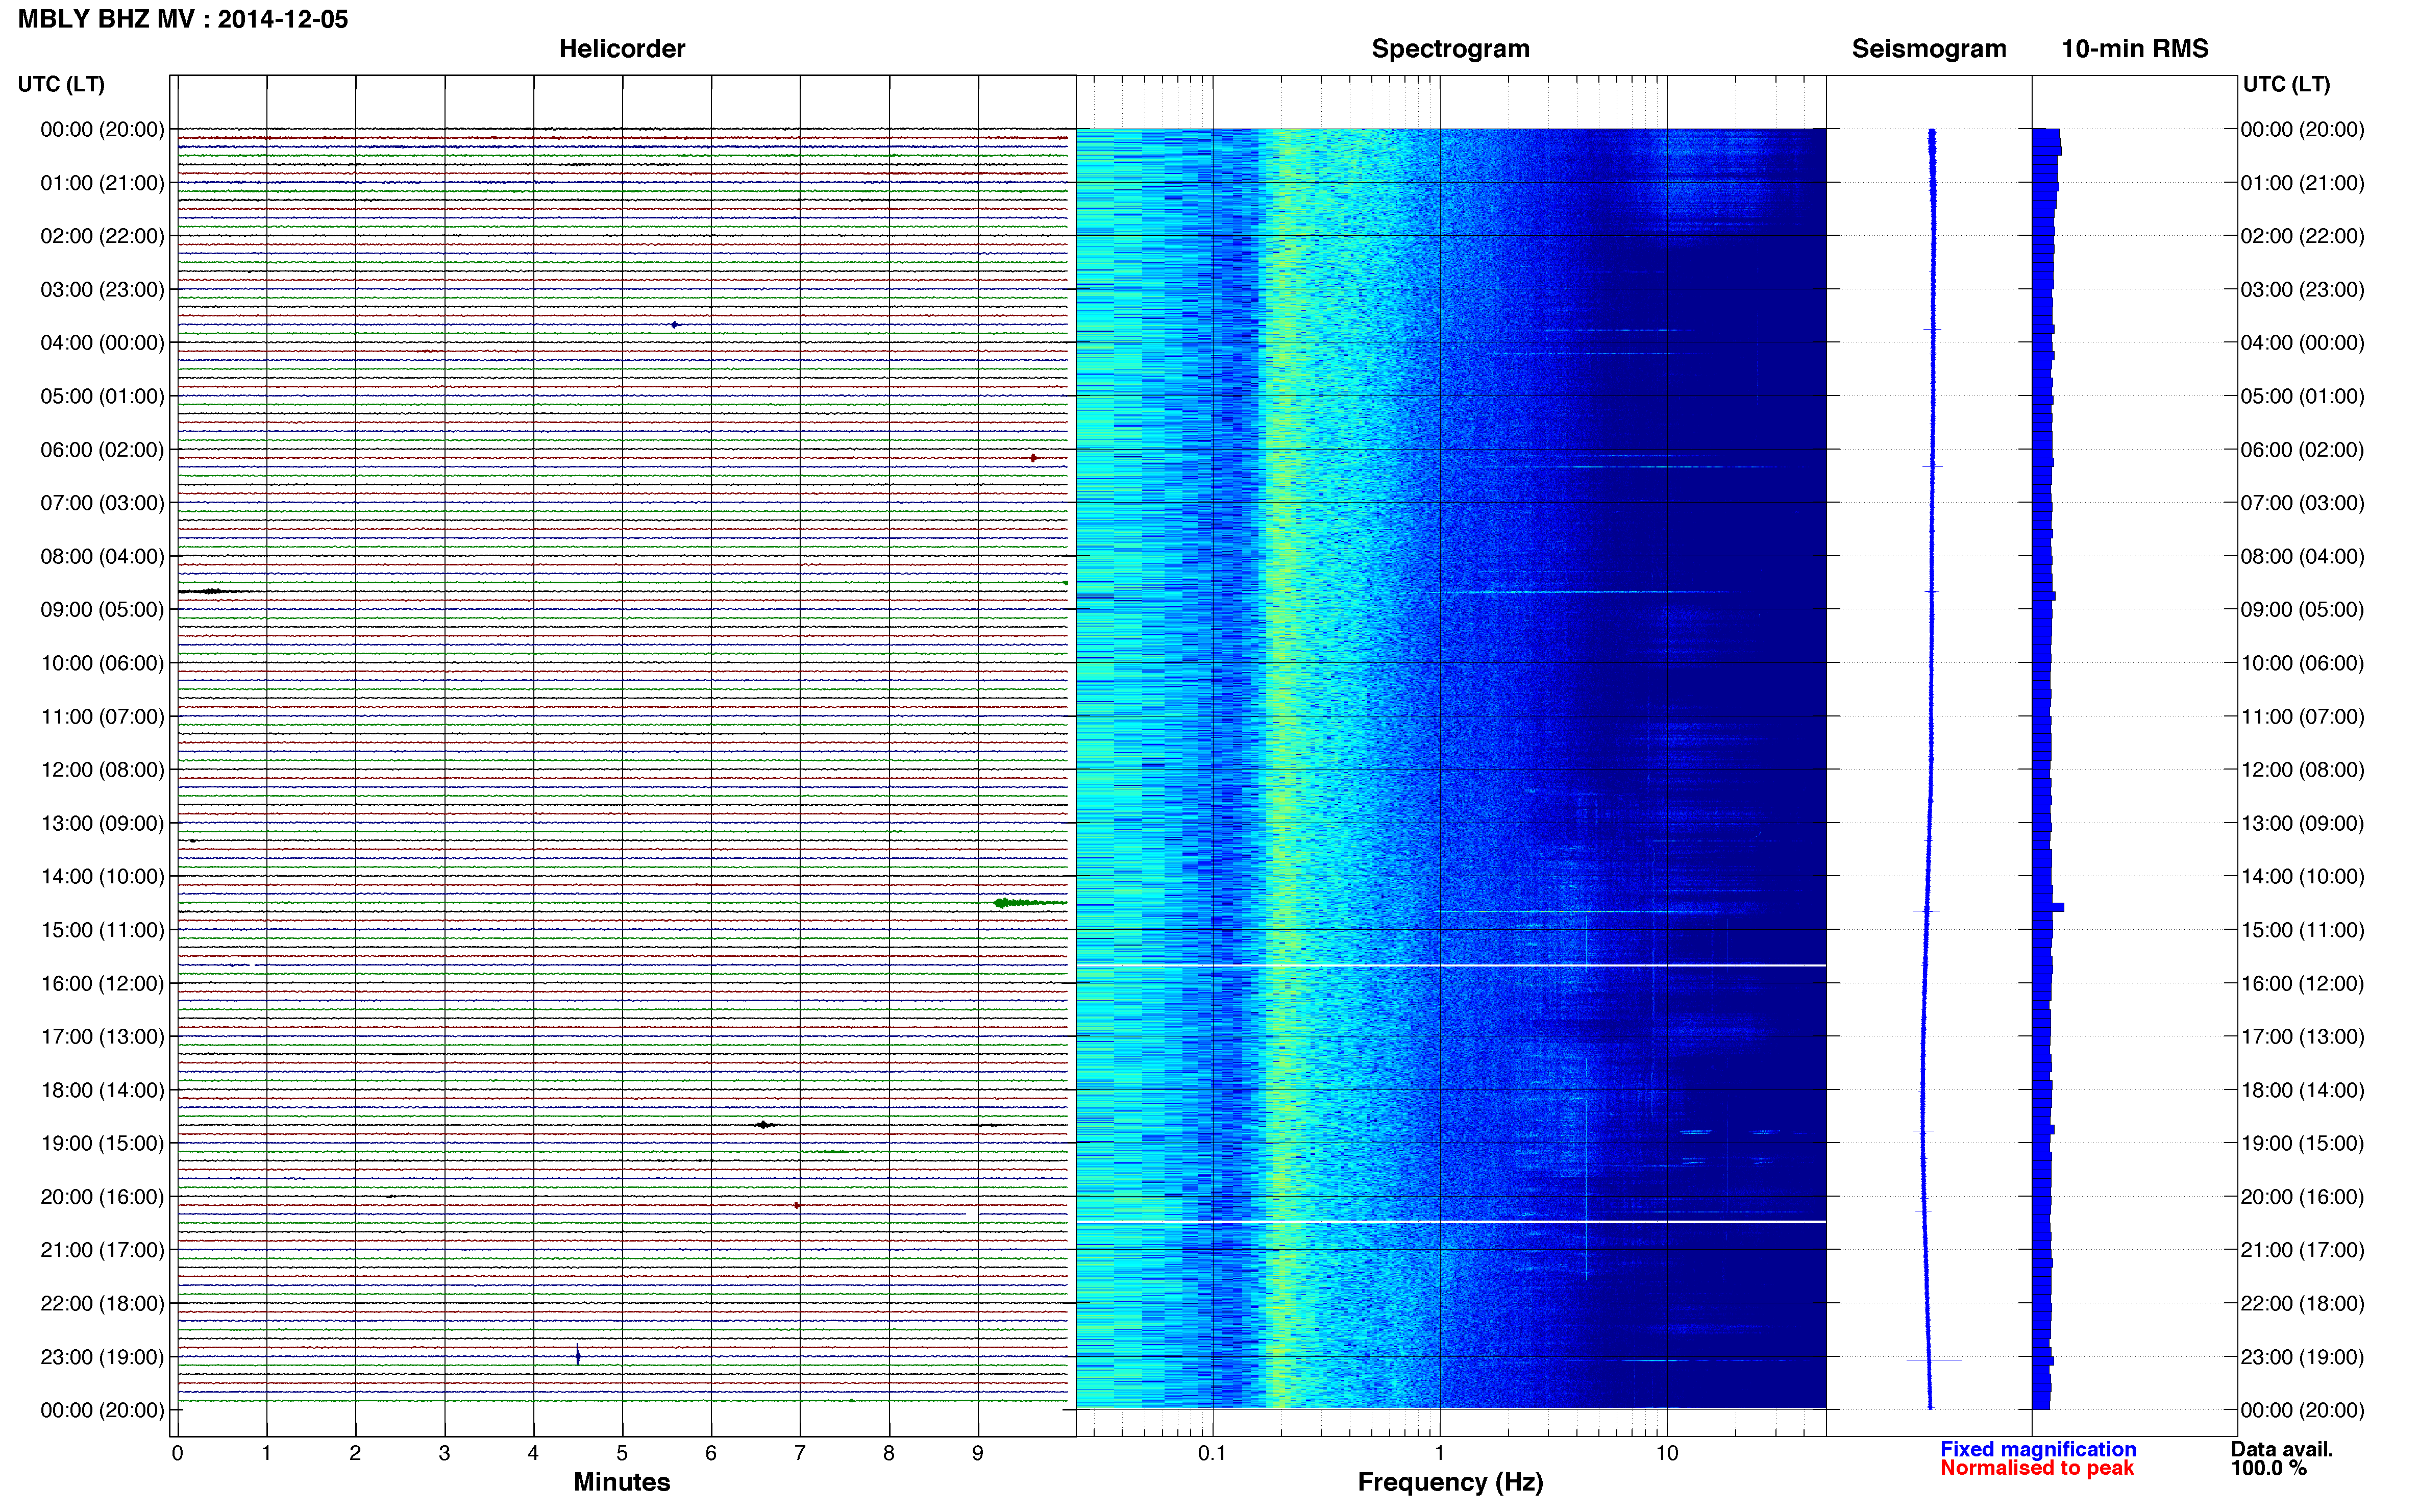Click the tallest RMS bar near 14:30
This screenshot has height=1512, width=2419.
[2048, 907]
